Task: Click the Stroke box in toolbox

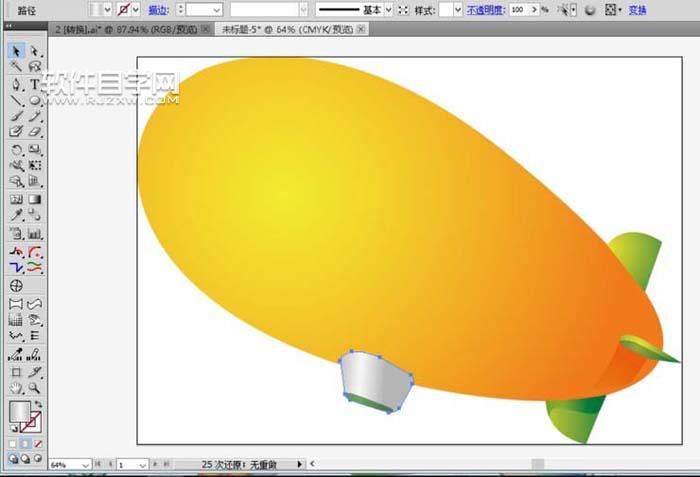Action: click(32, 423)
